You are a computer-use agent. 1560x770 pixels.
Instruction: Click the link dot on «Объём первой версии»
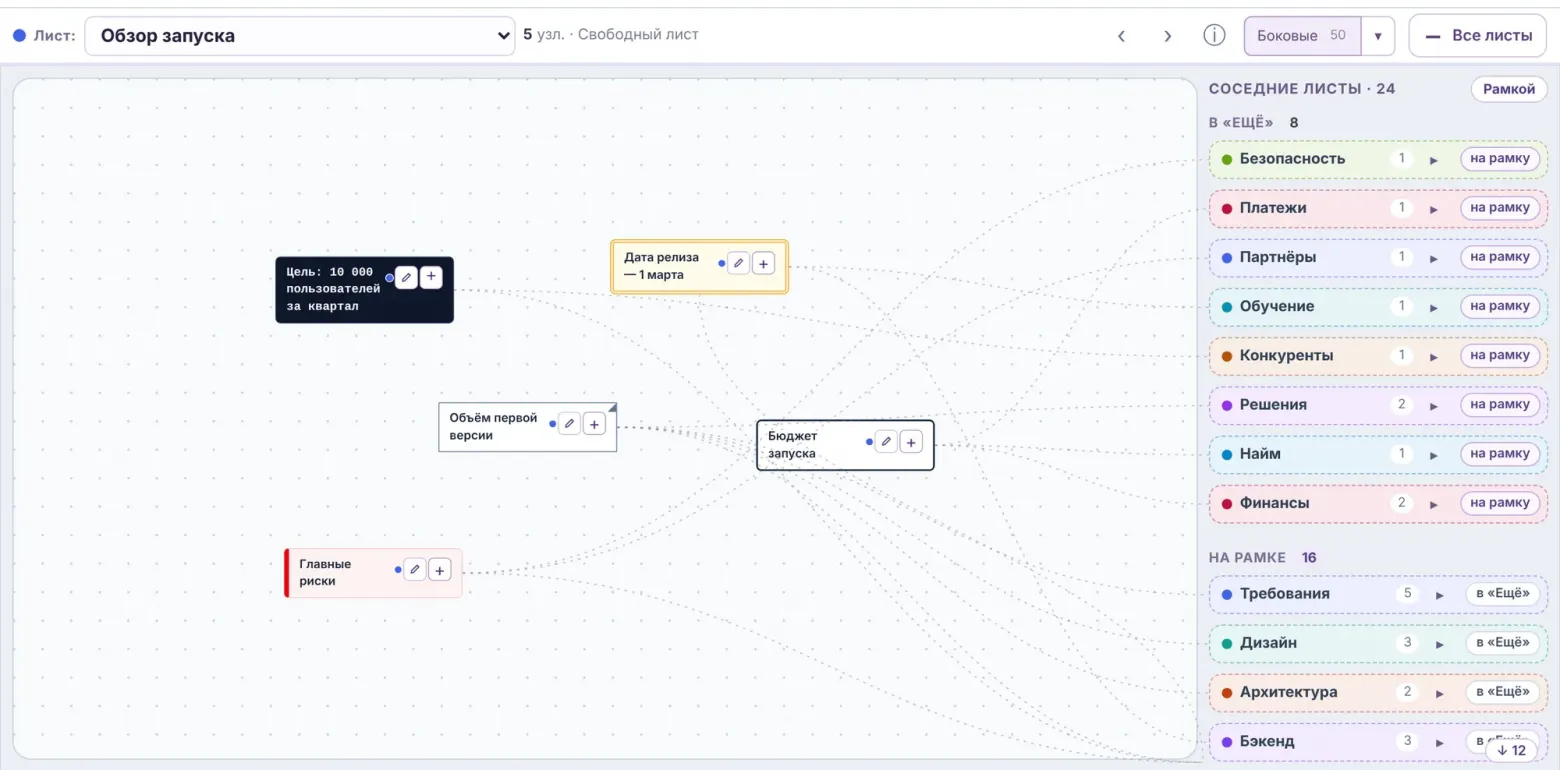coord(552,424)
